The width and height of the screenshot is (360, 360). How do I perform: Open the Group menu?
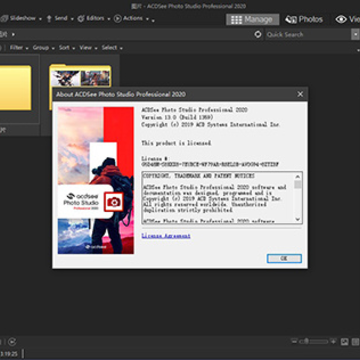43,48
